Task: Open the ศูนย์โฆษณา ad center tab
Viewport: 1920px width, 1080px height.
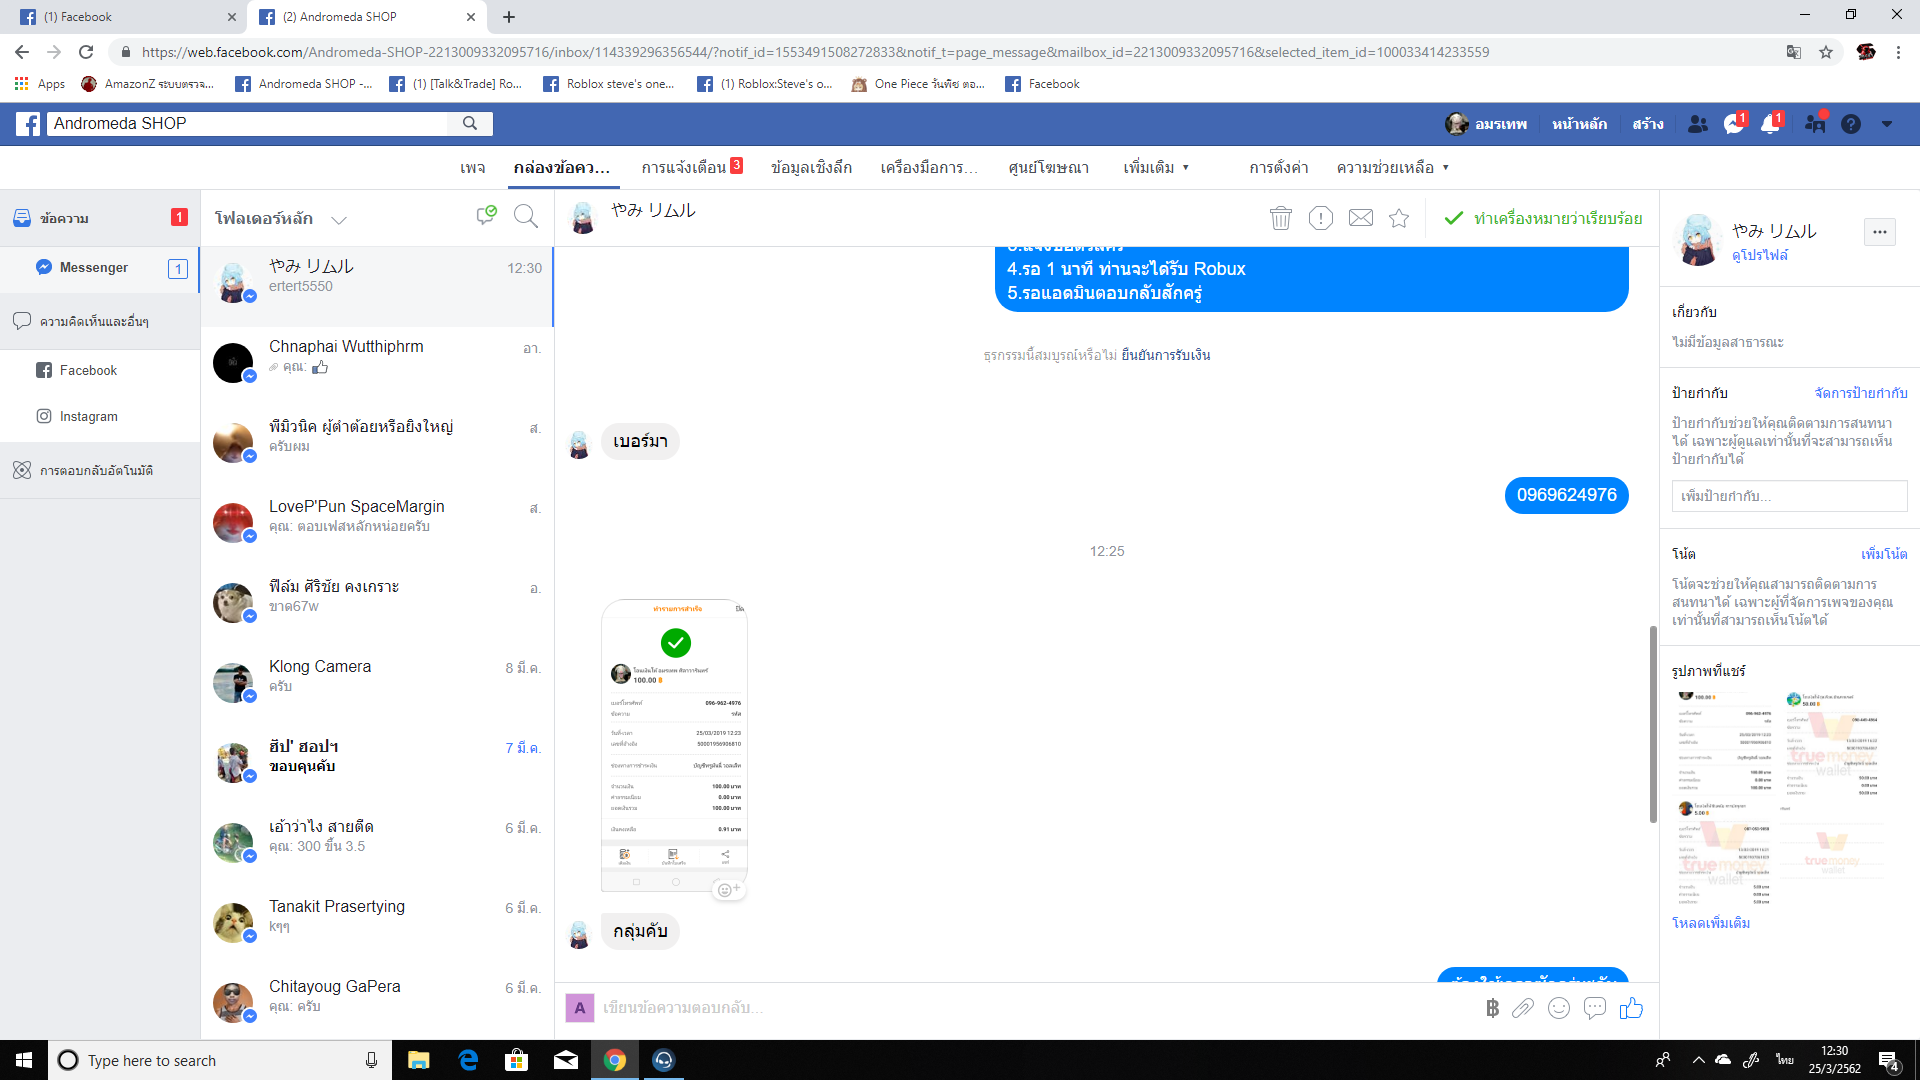Action: coord(1048,168)
